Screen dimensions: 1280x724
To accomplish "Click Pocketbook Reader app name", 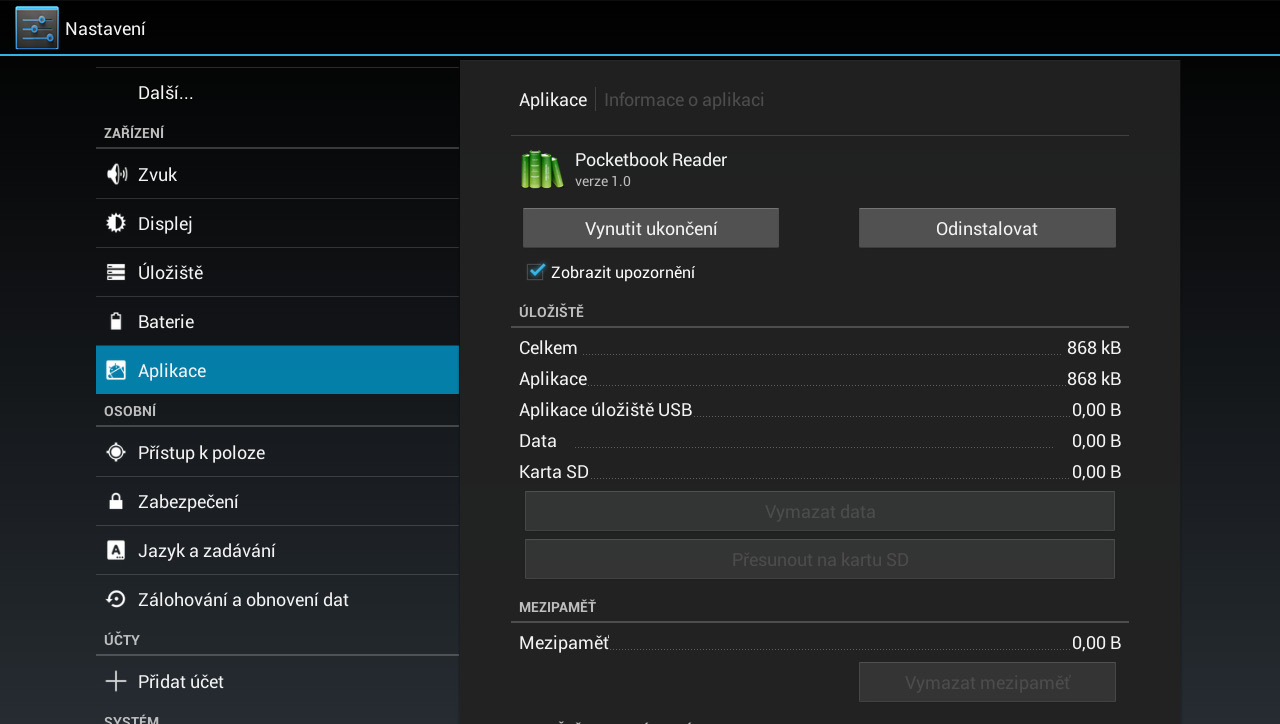I will [651, 160].
